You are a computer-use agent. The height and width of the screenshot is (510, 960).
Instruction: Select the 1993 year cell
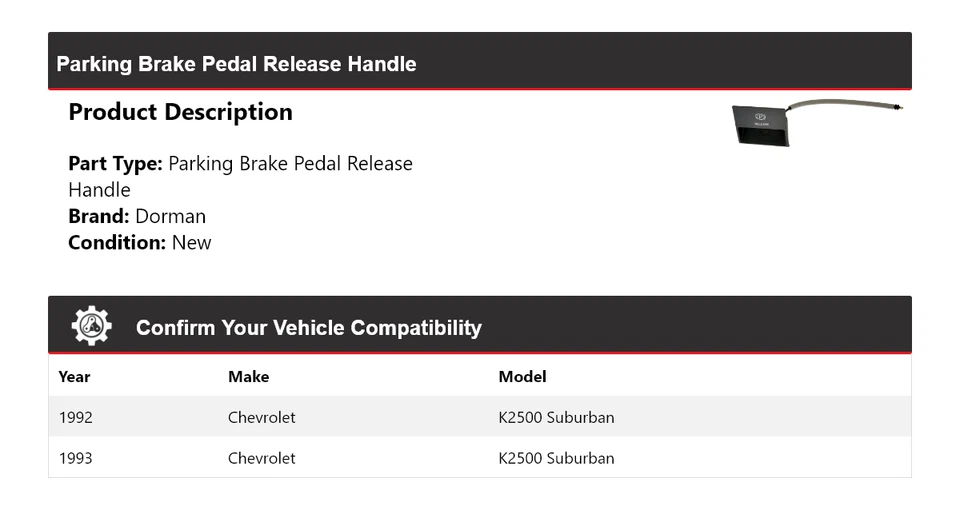tap(75, 458)
